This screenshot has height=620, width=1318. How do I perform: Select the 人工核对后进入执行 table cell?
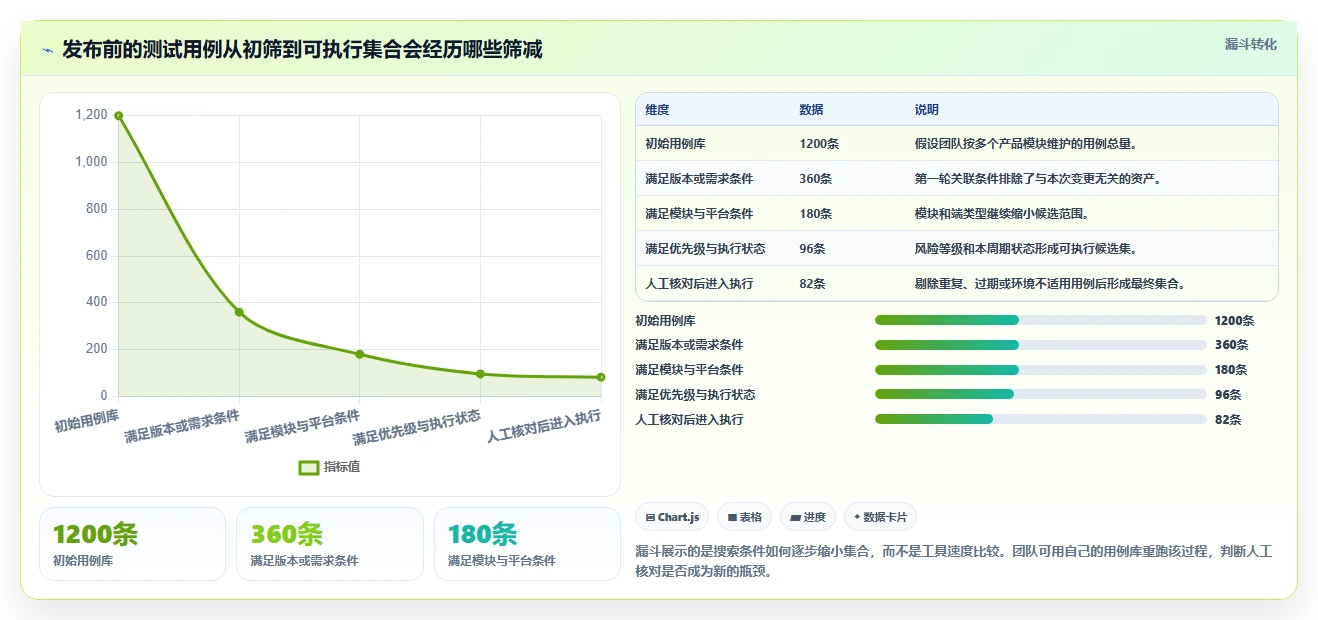[699, 284]
